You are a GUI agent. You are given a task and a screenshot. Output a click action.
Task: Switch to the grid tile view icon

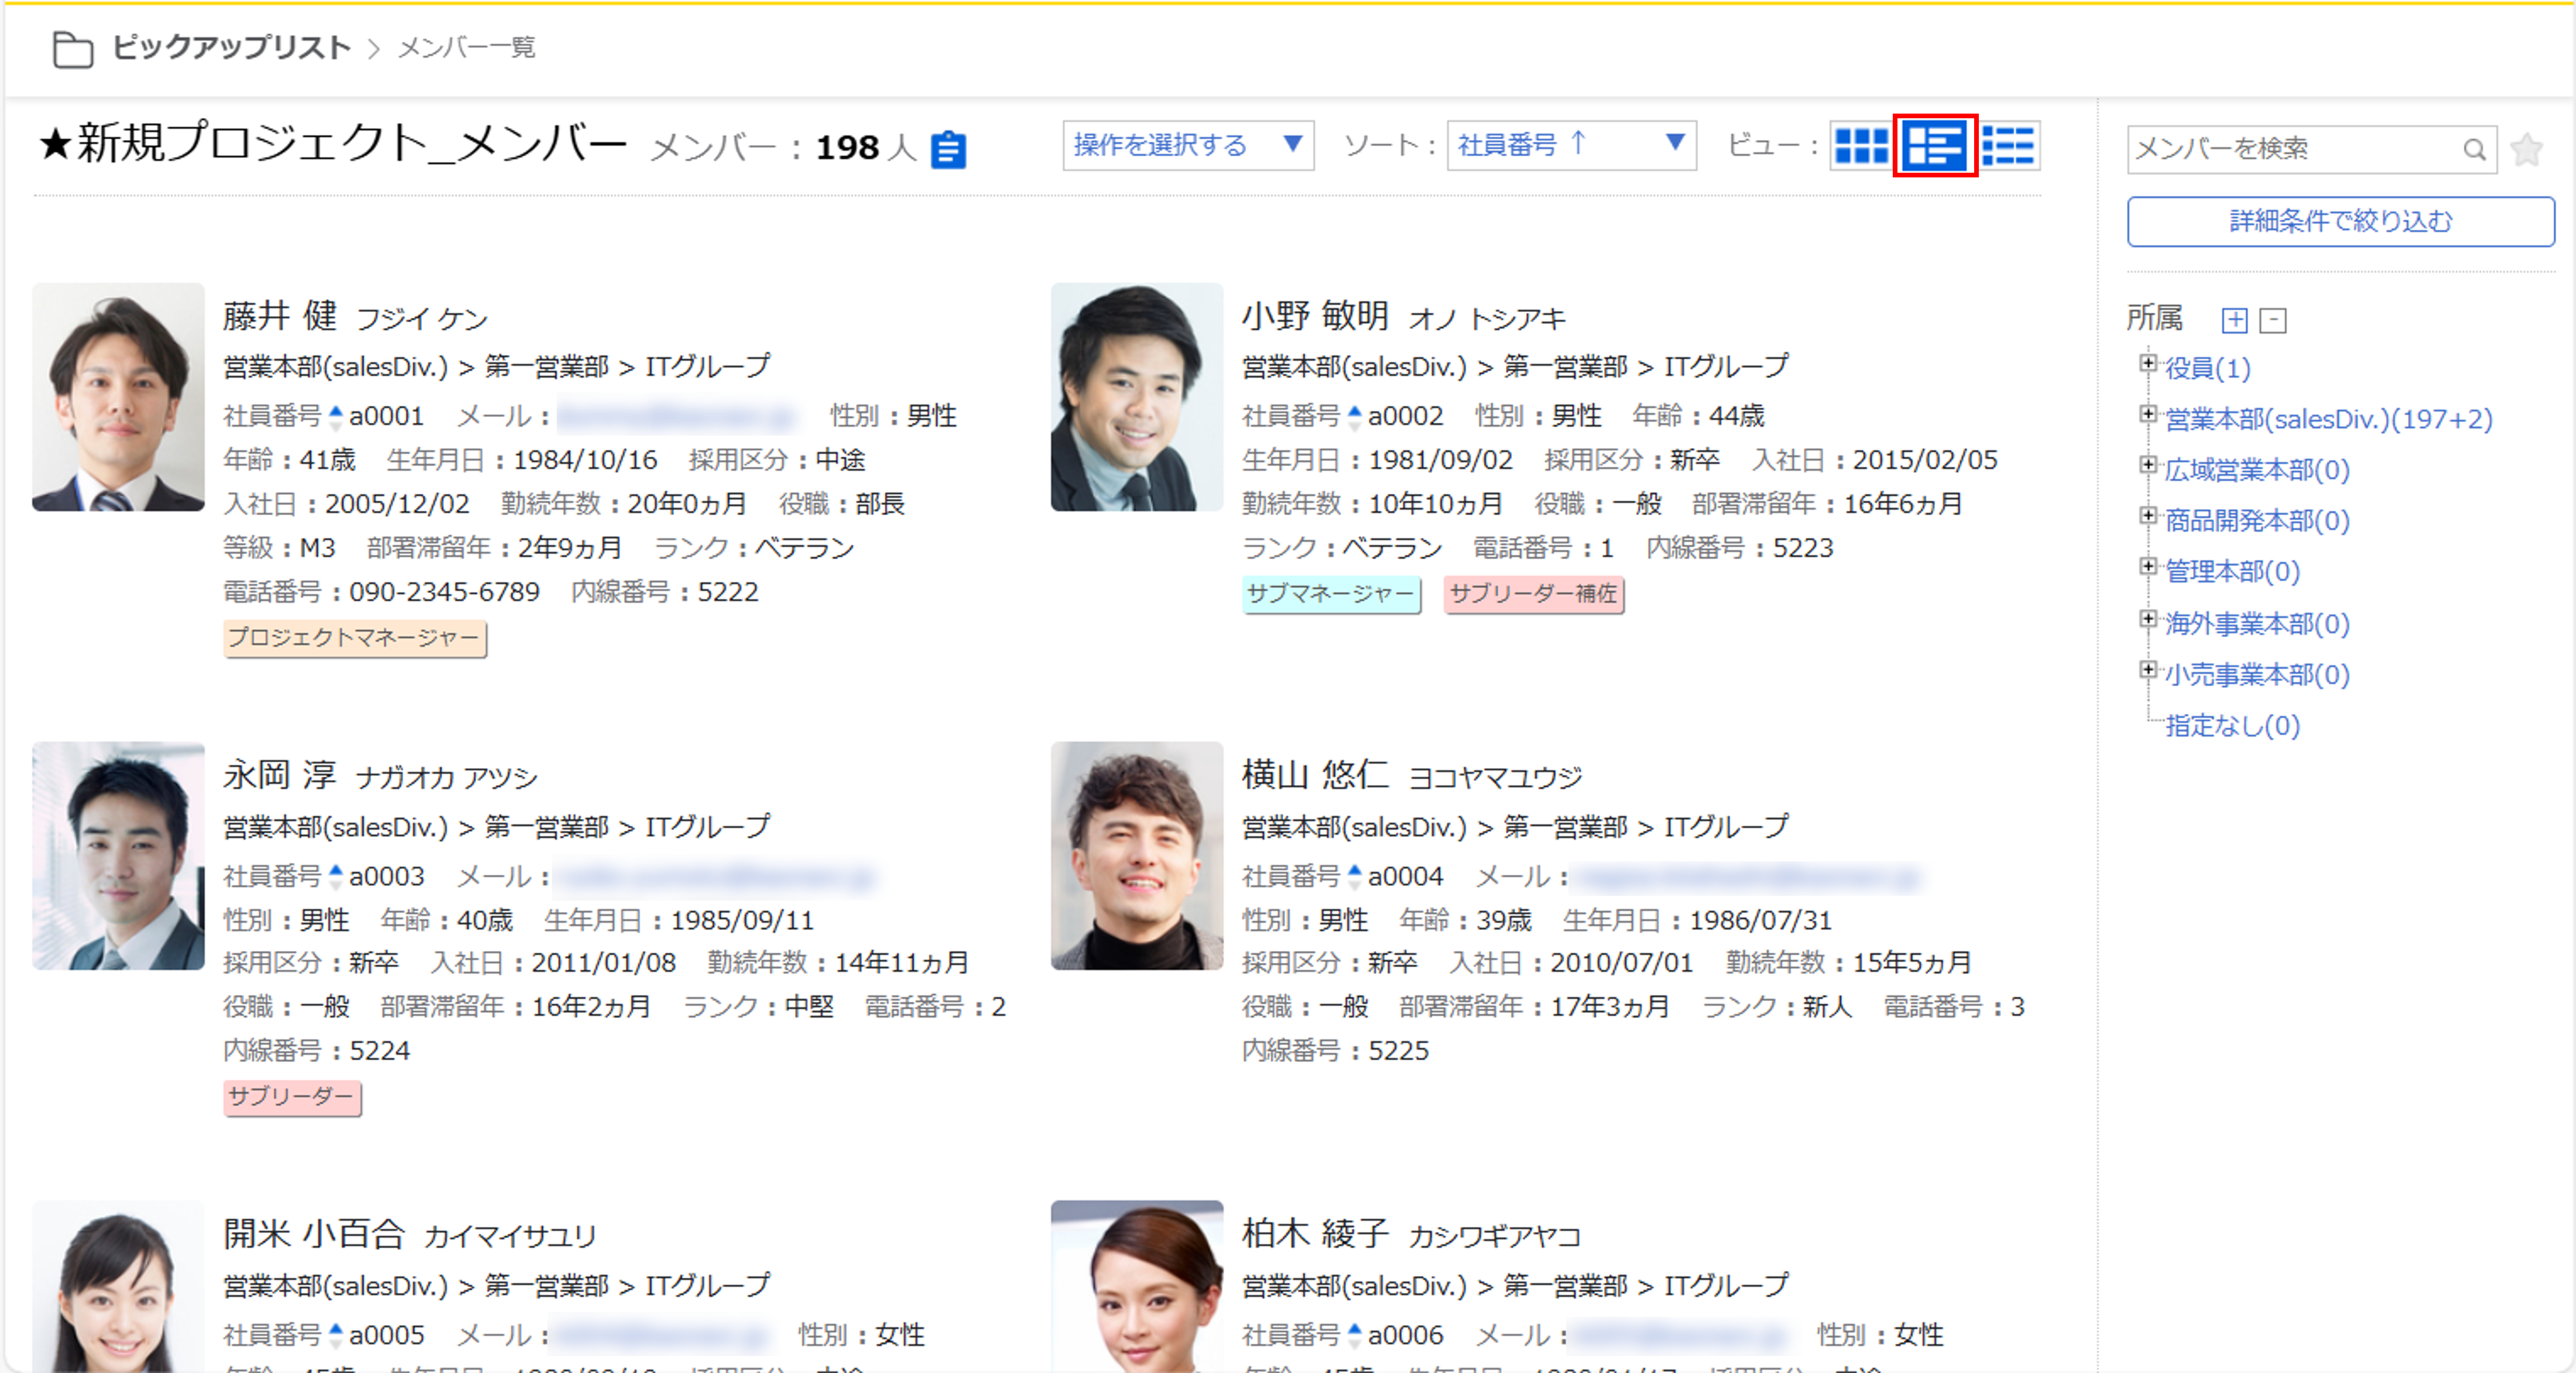(1861, 146)
